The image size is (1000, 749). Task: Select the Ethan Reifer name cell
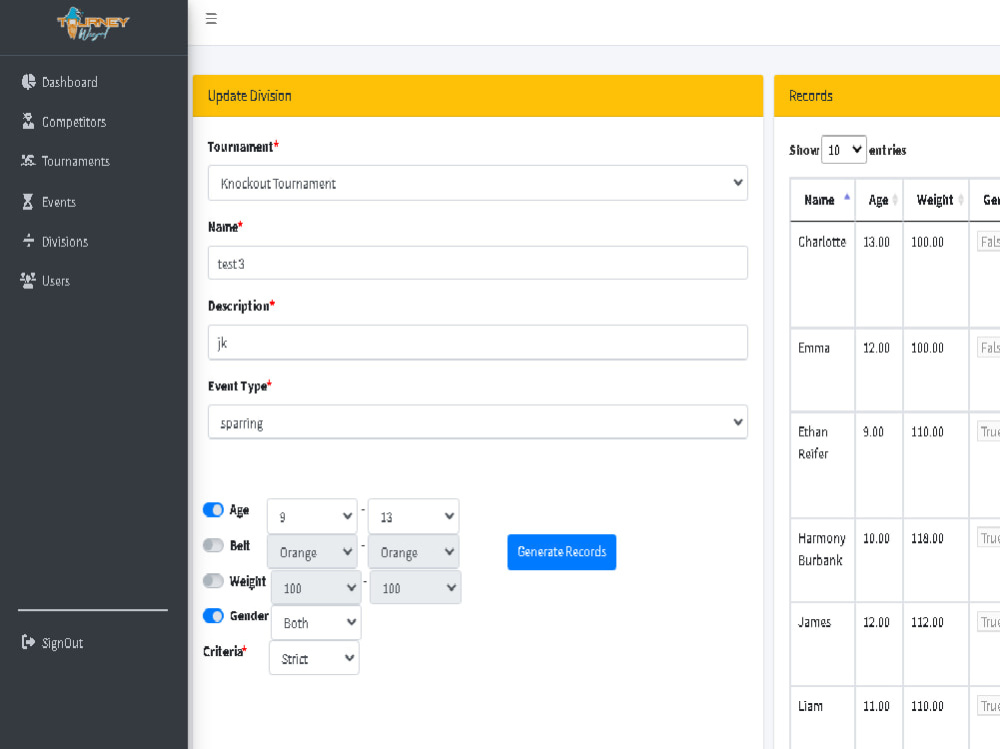[x=823, y=465]
